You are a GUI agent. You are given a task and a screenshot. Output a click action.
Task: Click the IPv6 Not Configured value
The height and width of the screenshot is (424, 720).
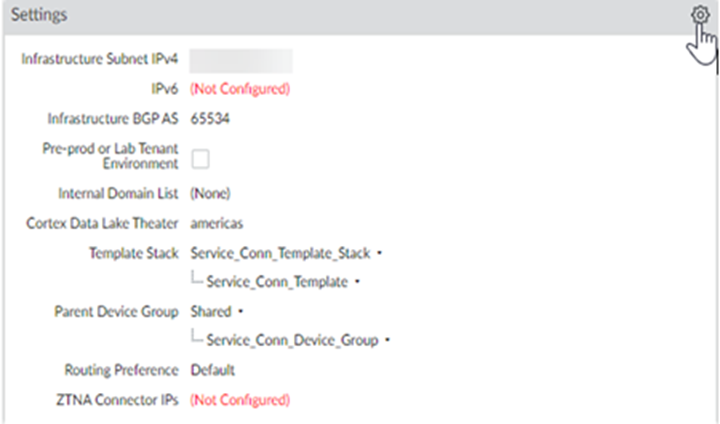pos(240,89)
